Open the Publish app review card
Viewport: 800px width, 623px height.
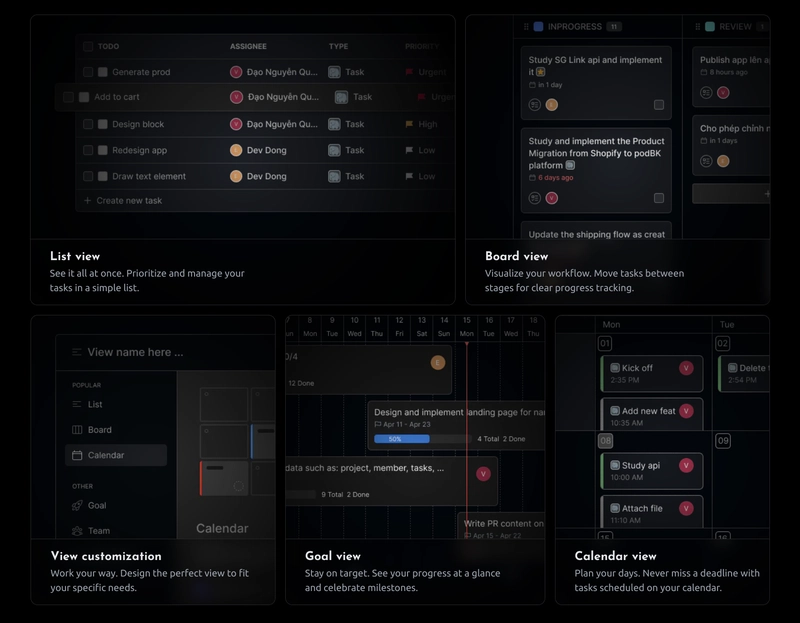tap(731, 77)
